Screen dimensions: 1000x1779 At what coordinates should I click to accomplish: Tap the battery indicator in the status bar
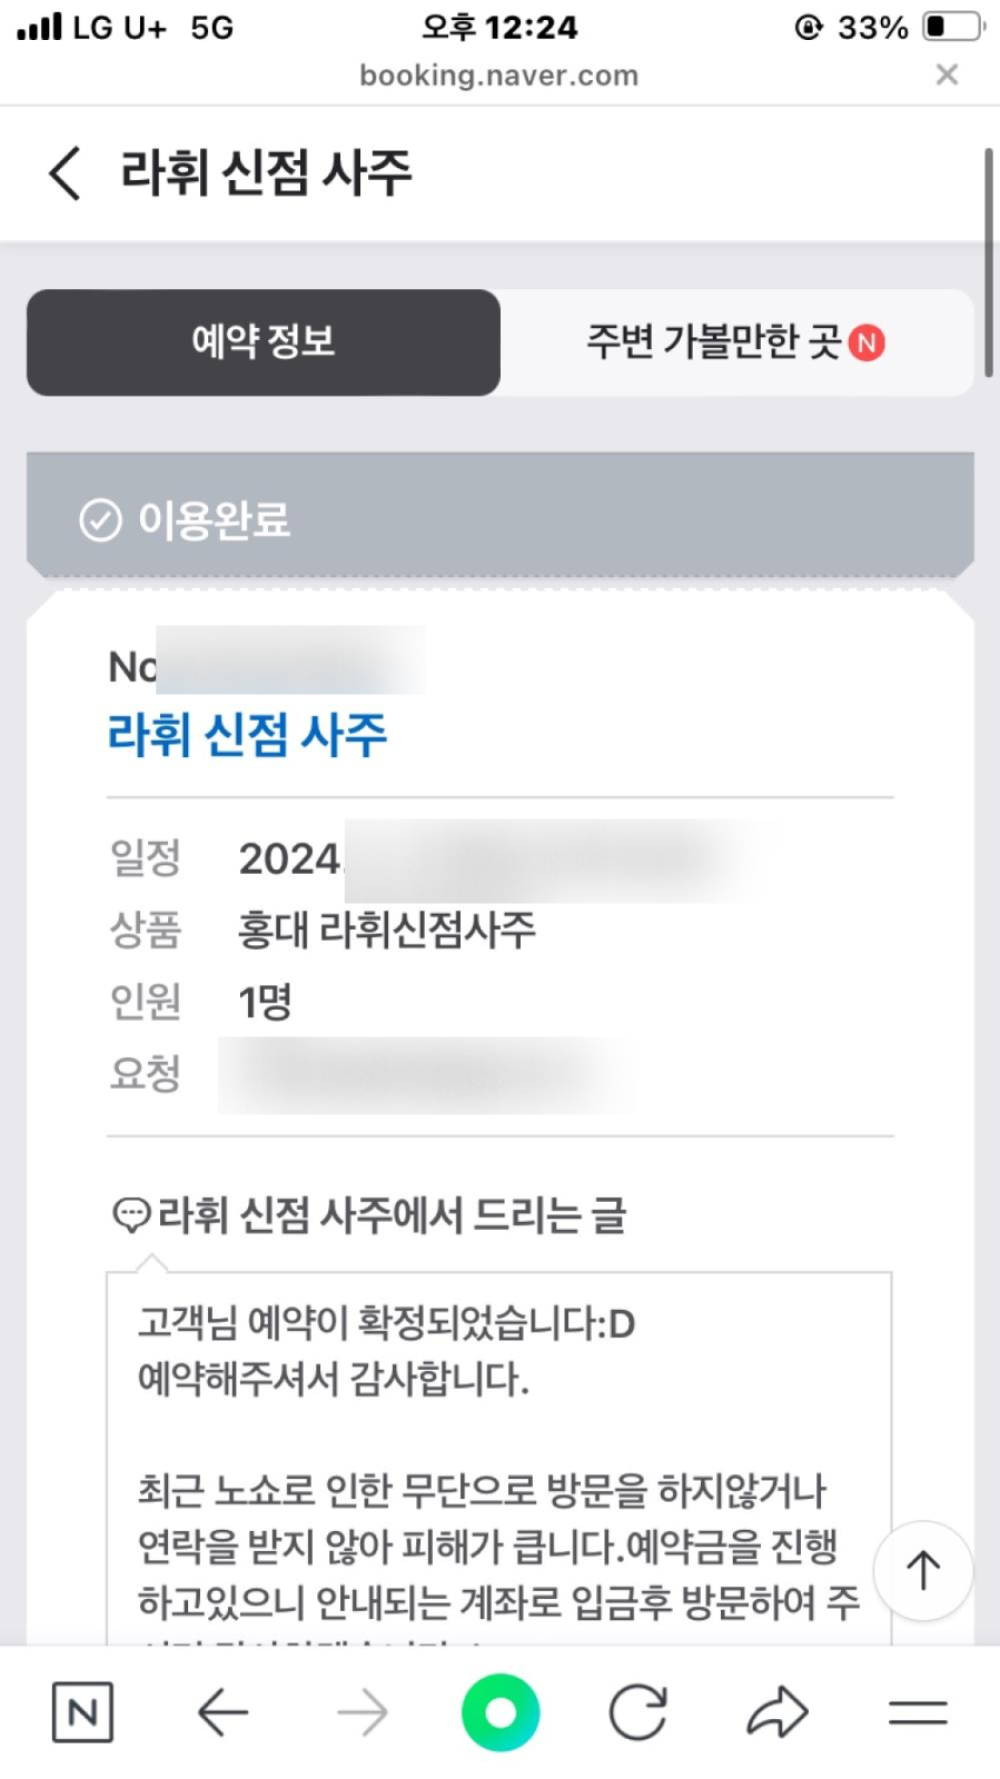point(952,26)
